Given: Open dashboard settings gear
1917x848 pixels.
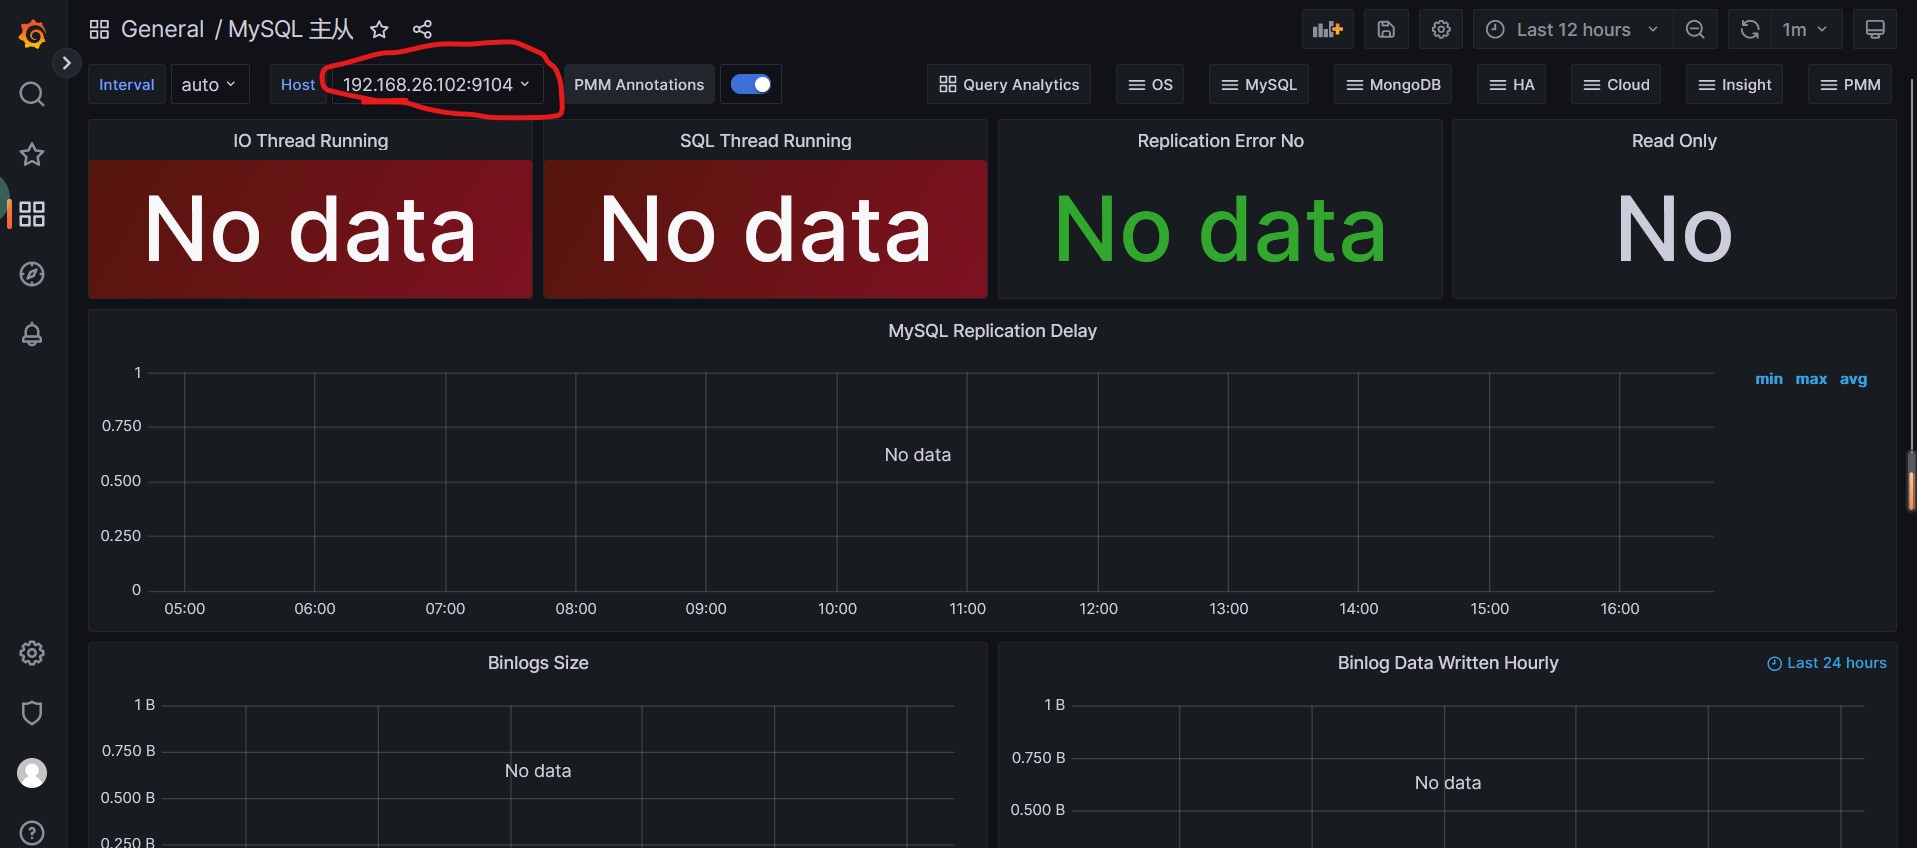Looking at the screenshot, I should click(x=1441, y=29).
